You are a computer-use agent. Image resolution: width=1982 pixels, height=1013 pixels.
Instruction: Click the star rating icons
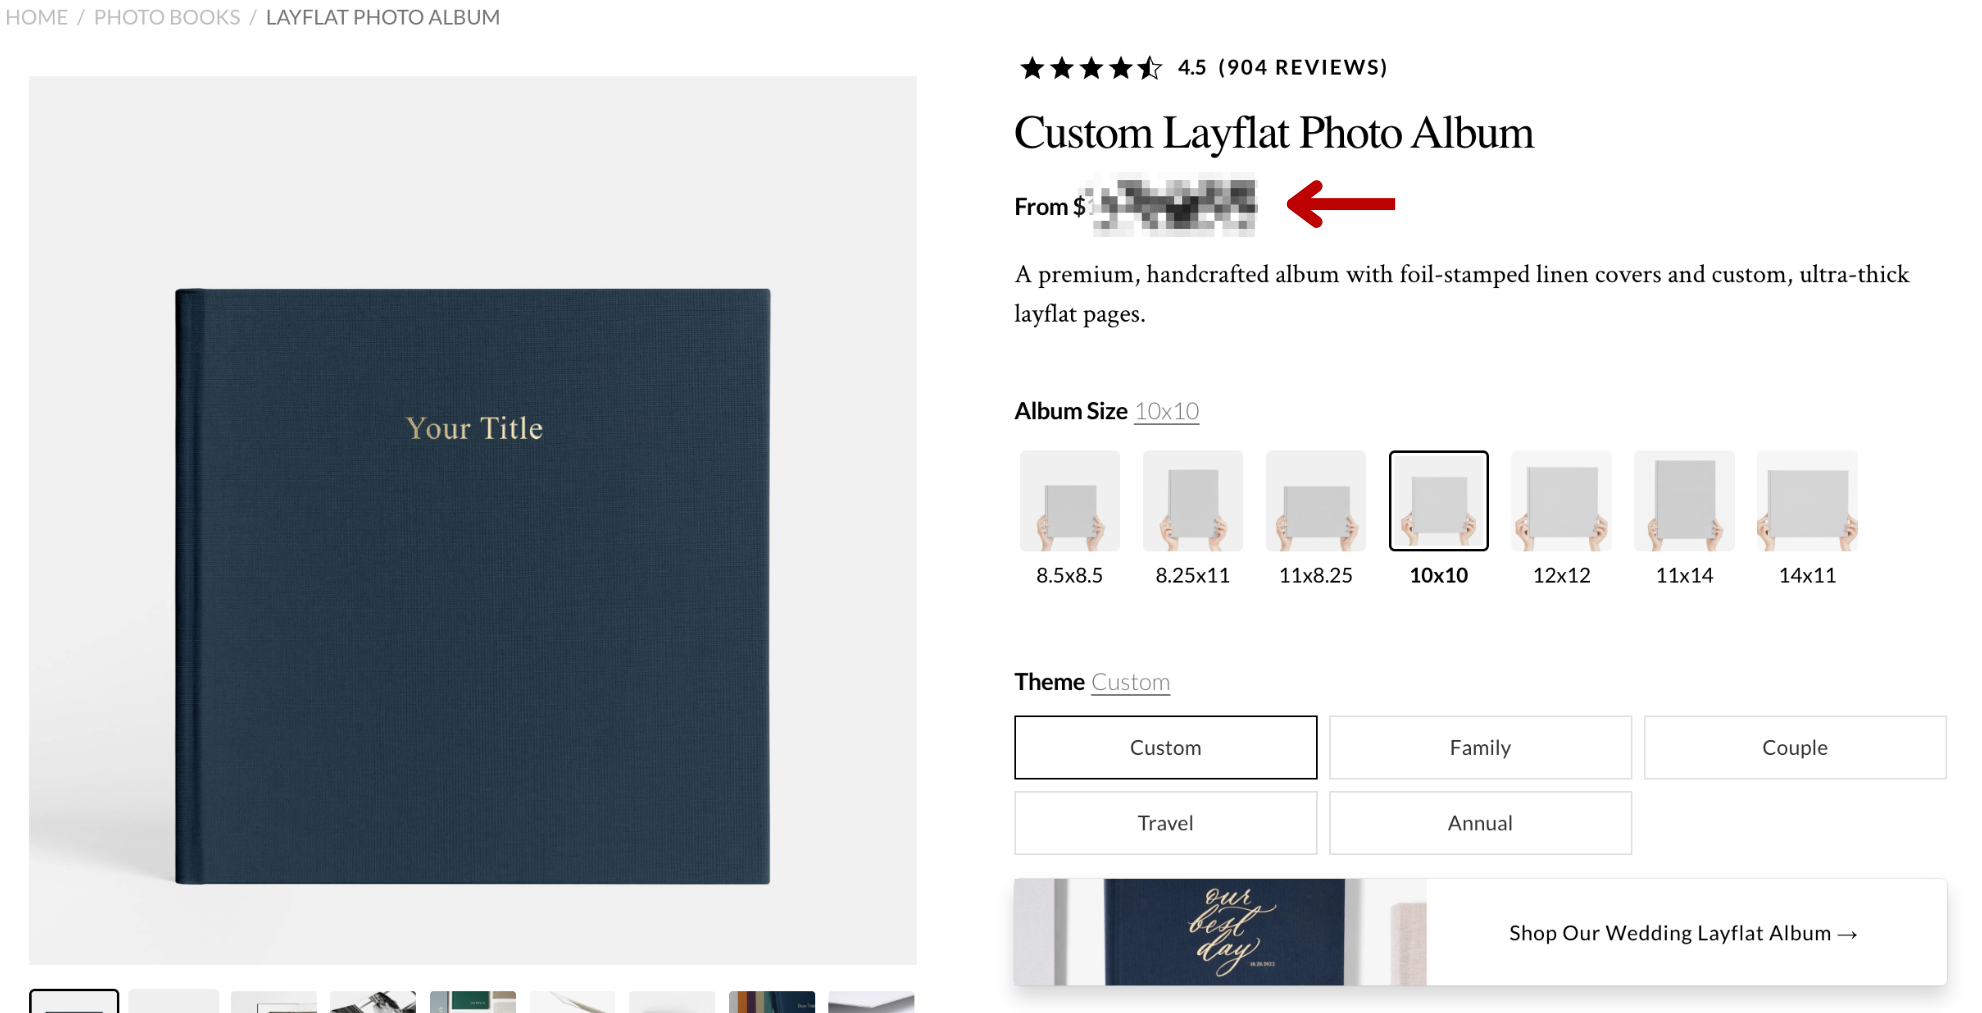[1090, 68]
